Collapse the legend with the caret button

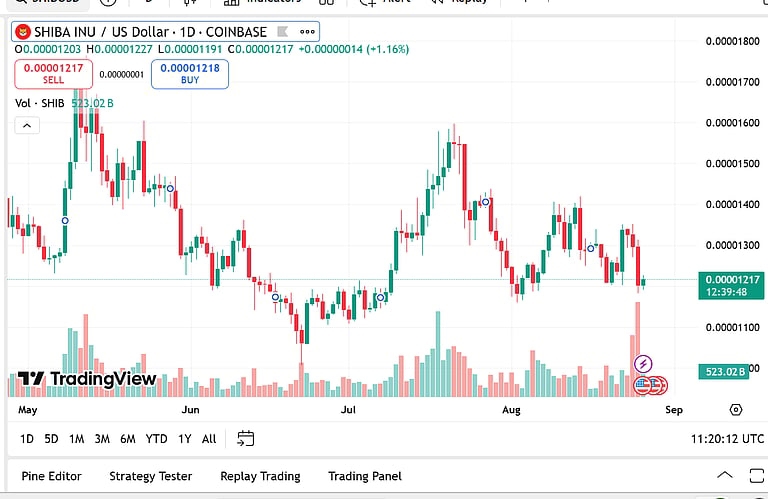(27, 126)
